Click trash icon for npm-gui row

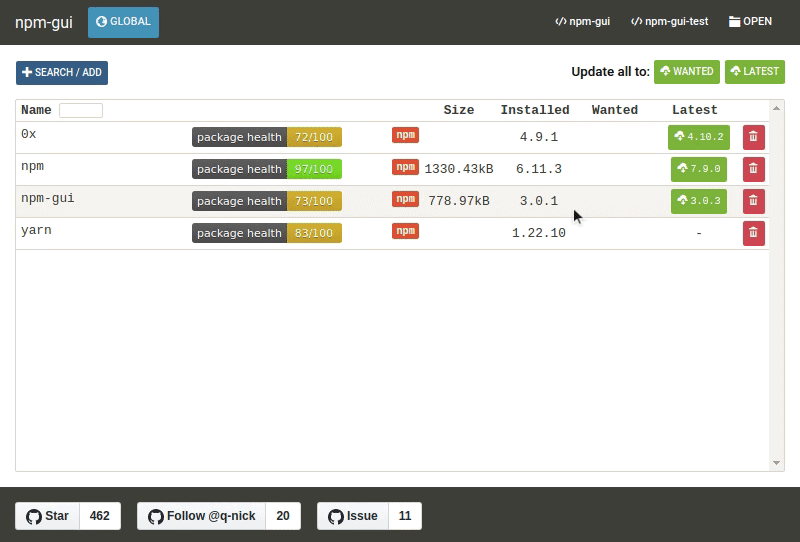tap(754, 201)
